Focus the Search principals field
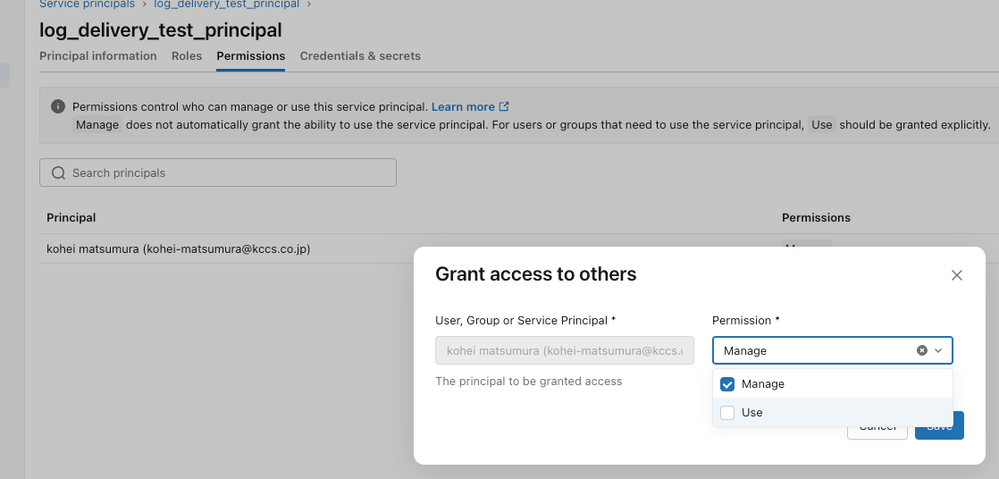 [x=218, y=173]
